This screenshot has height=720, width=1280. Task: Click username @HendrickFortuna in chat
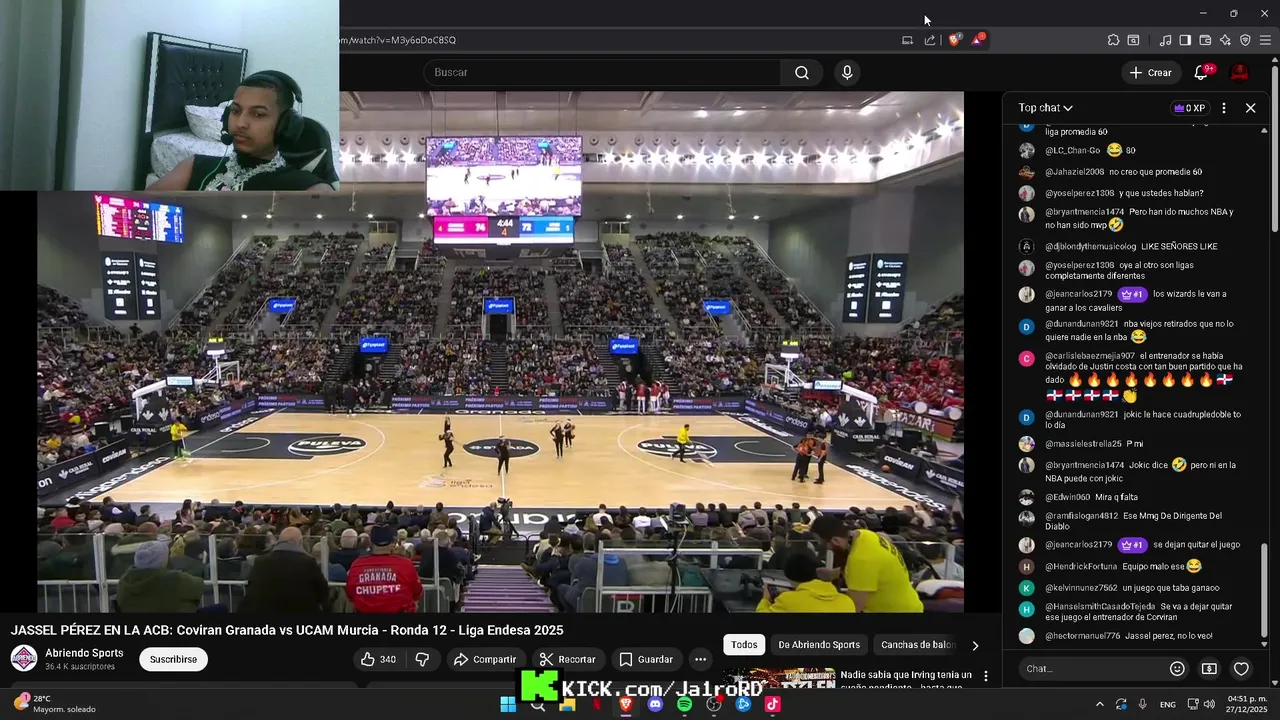[x=1081, y=566]
